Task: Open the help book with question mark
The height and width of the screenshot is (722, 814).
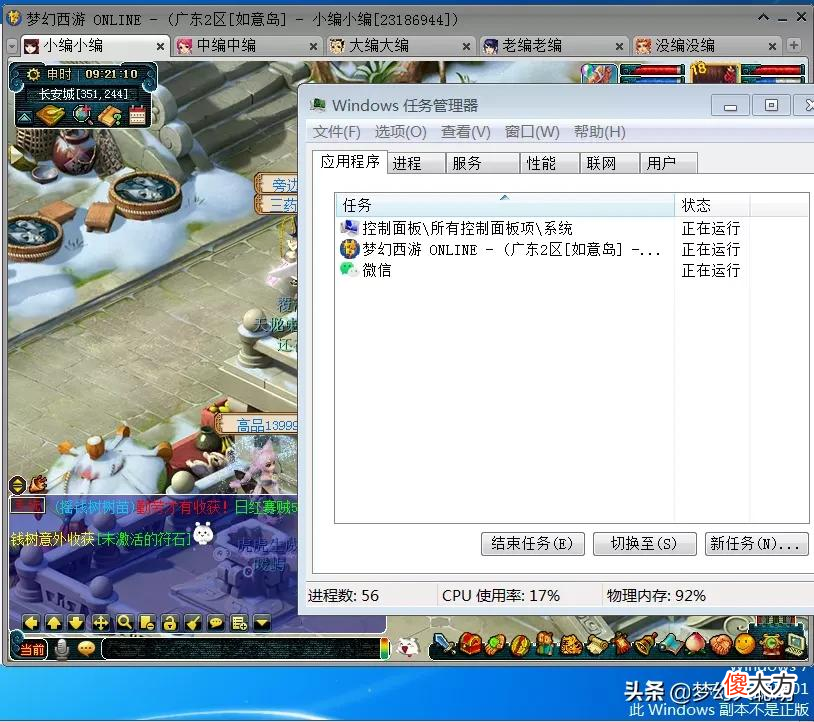Action: [x=110, y=115]
